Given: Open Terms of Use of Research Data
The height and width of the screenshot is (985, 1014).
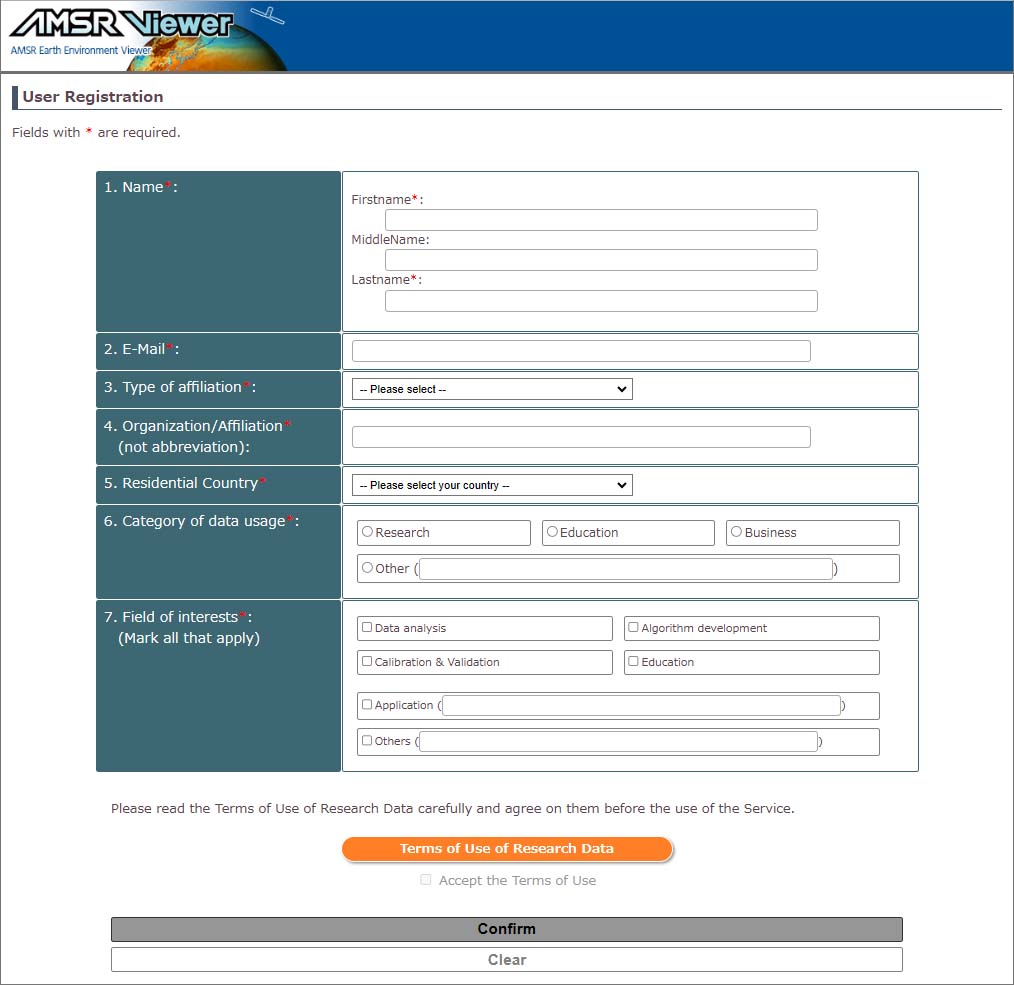Looking at the screenshot, I should pyautogui.click(x=507, y=849).
